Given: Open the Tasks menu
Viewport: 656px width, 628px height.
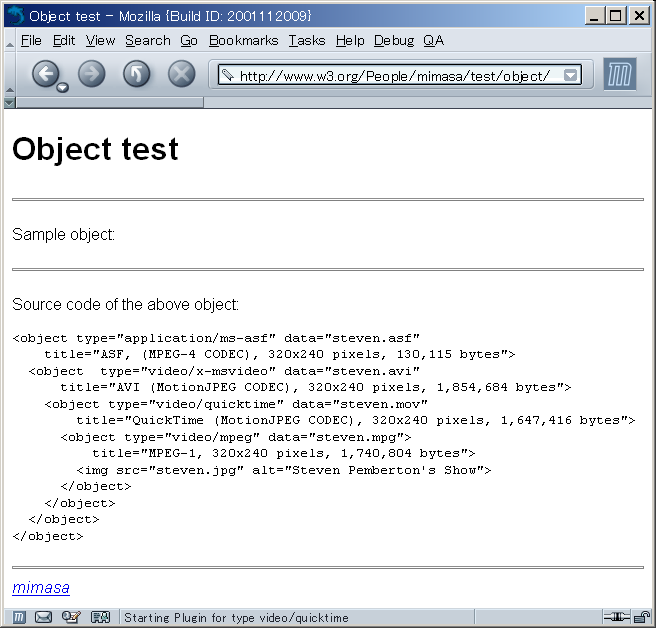Looking at the screenshot, I should [306, 40].
